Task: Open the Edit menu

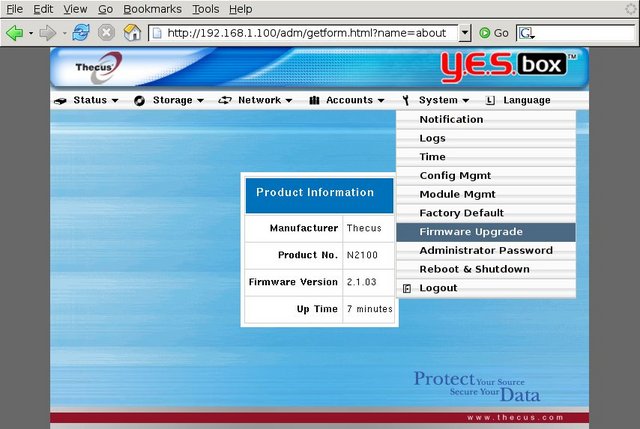Action: point(43,9)
